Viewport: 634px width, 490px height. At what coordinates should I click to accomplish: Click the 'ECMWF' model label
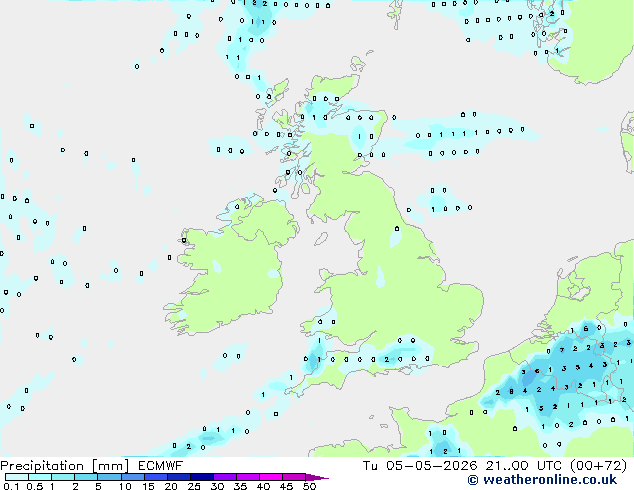click(160, 466)
